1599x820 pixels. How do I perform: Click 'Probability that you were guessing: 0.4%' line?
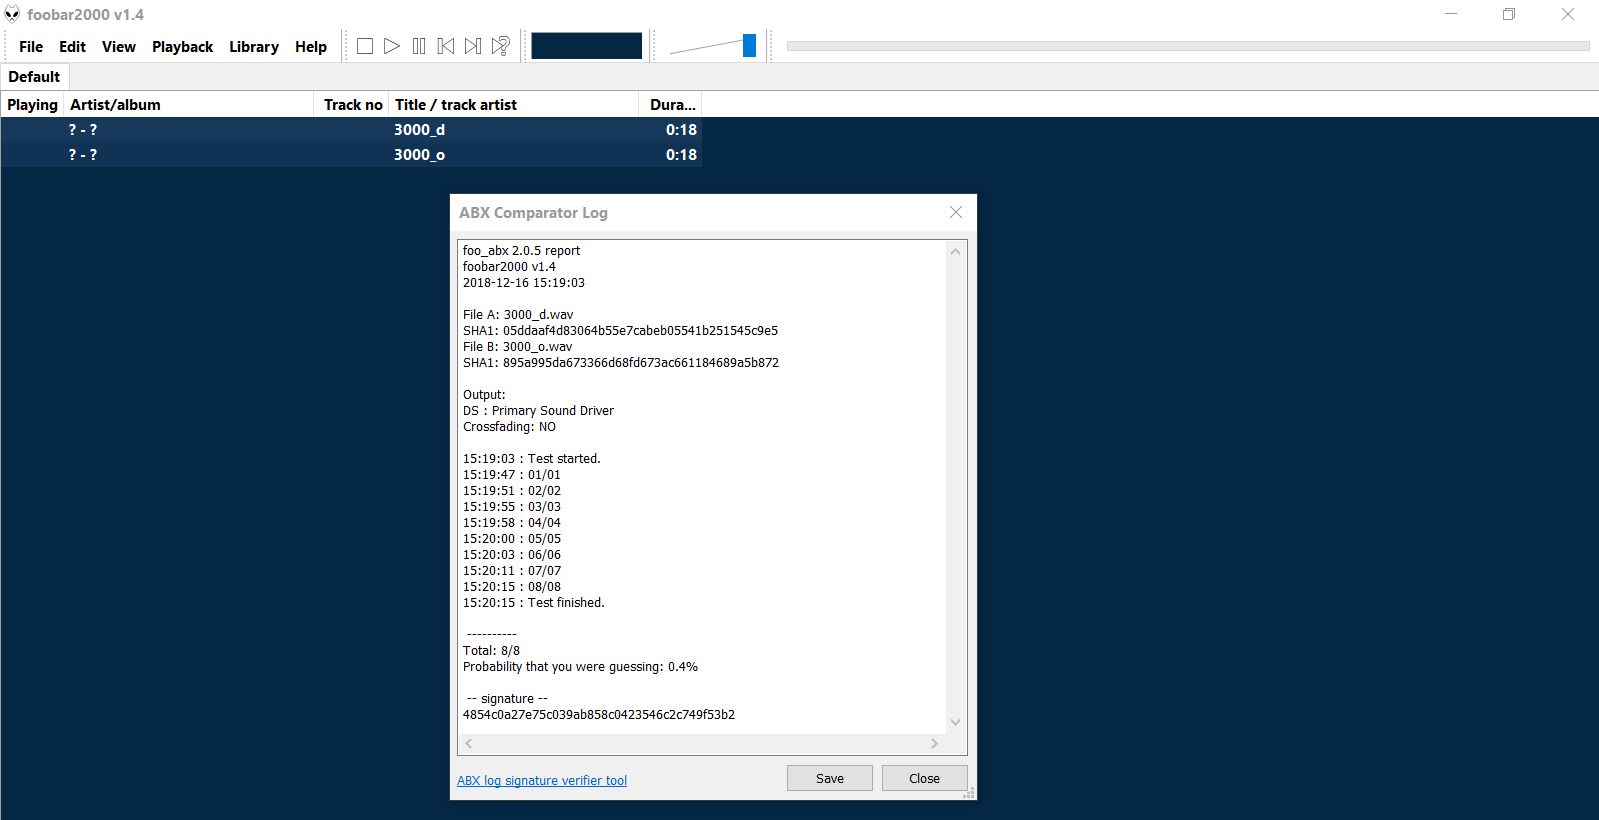(580, 667)
